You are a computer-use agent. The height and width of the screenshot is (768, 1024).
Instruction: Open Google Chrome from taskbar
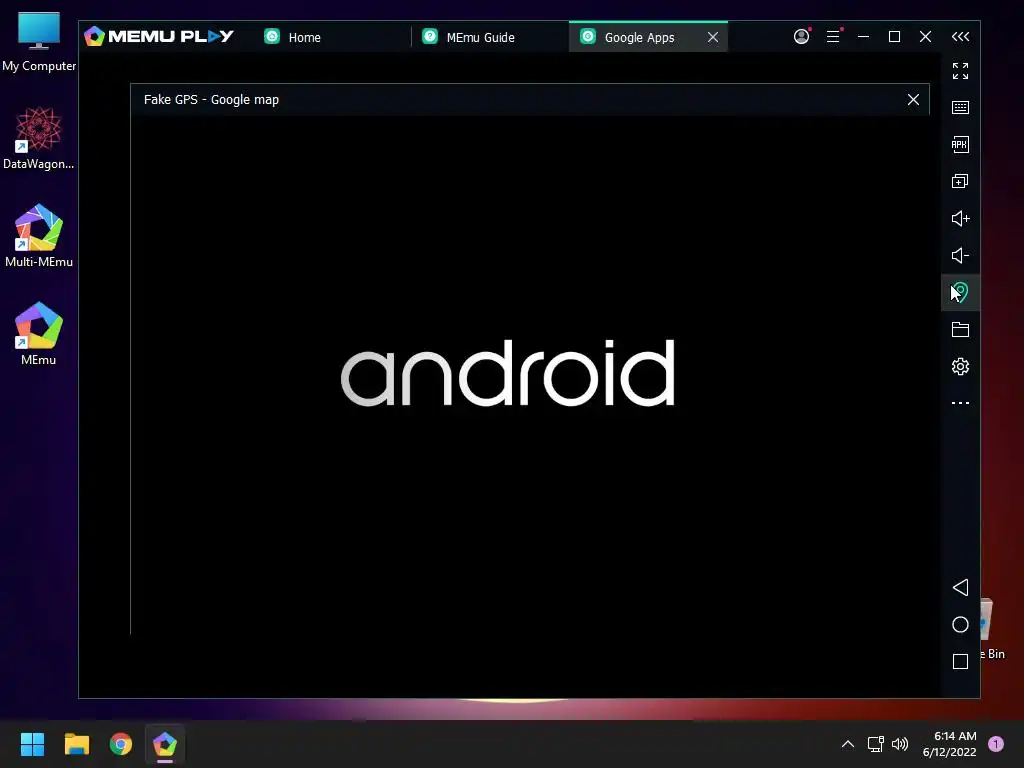coord(121,744)
